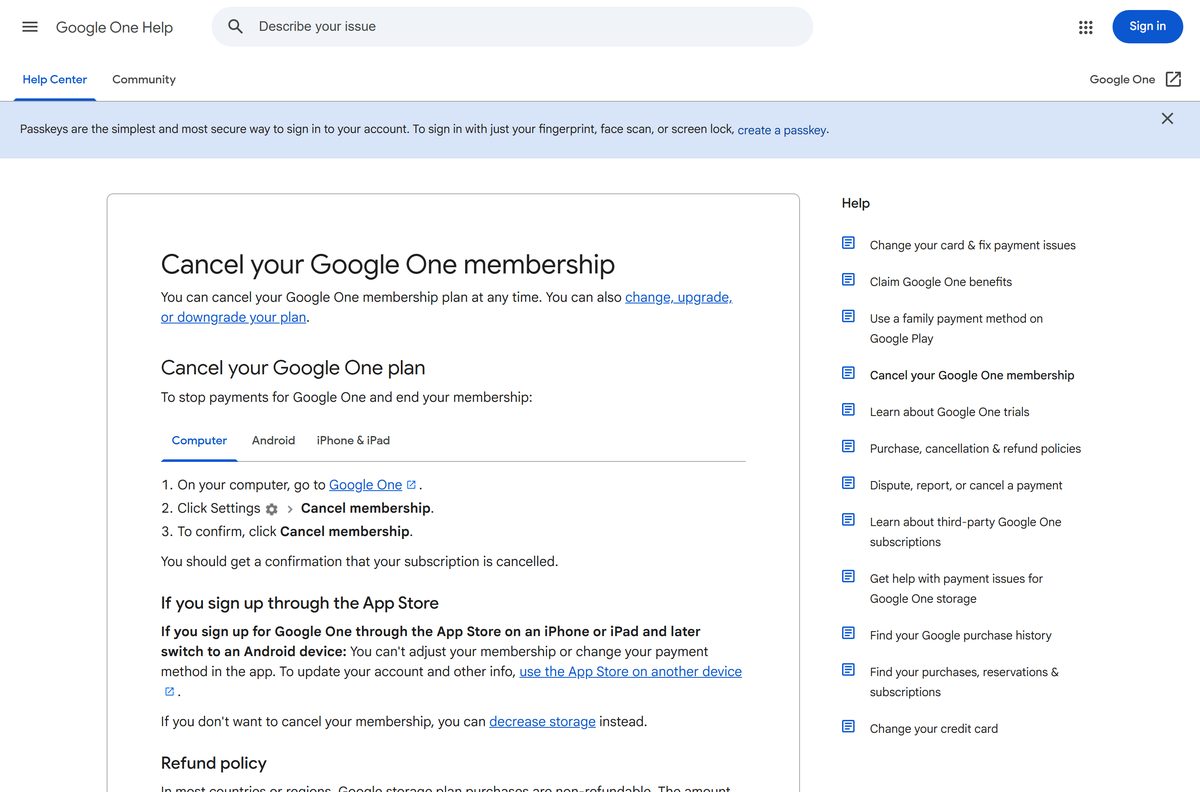Click the Google One external link icon
This screenshot has width=1200, height=792.
click(1174, 79)
